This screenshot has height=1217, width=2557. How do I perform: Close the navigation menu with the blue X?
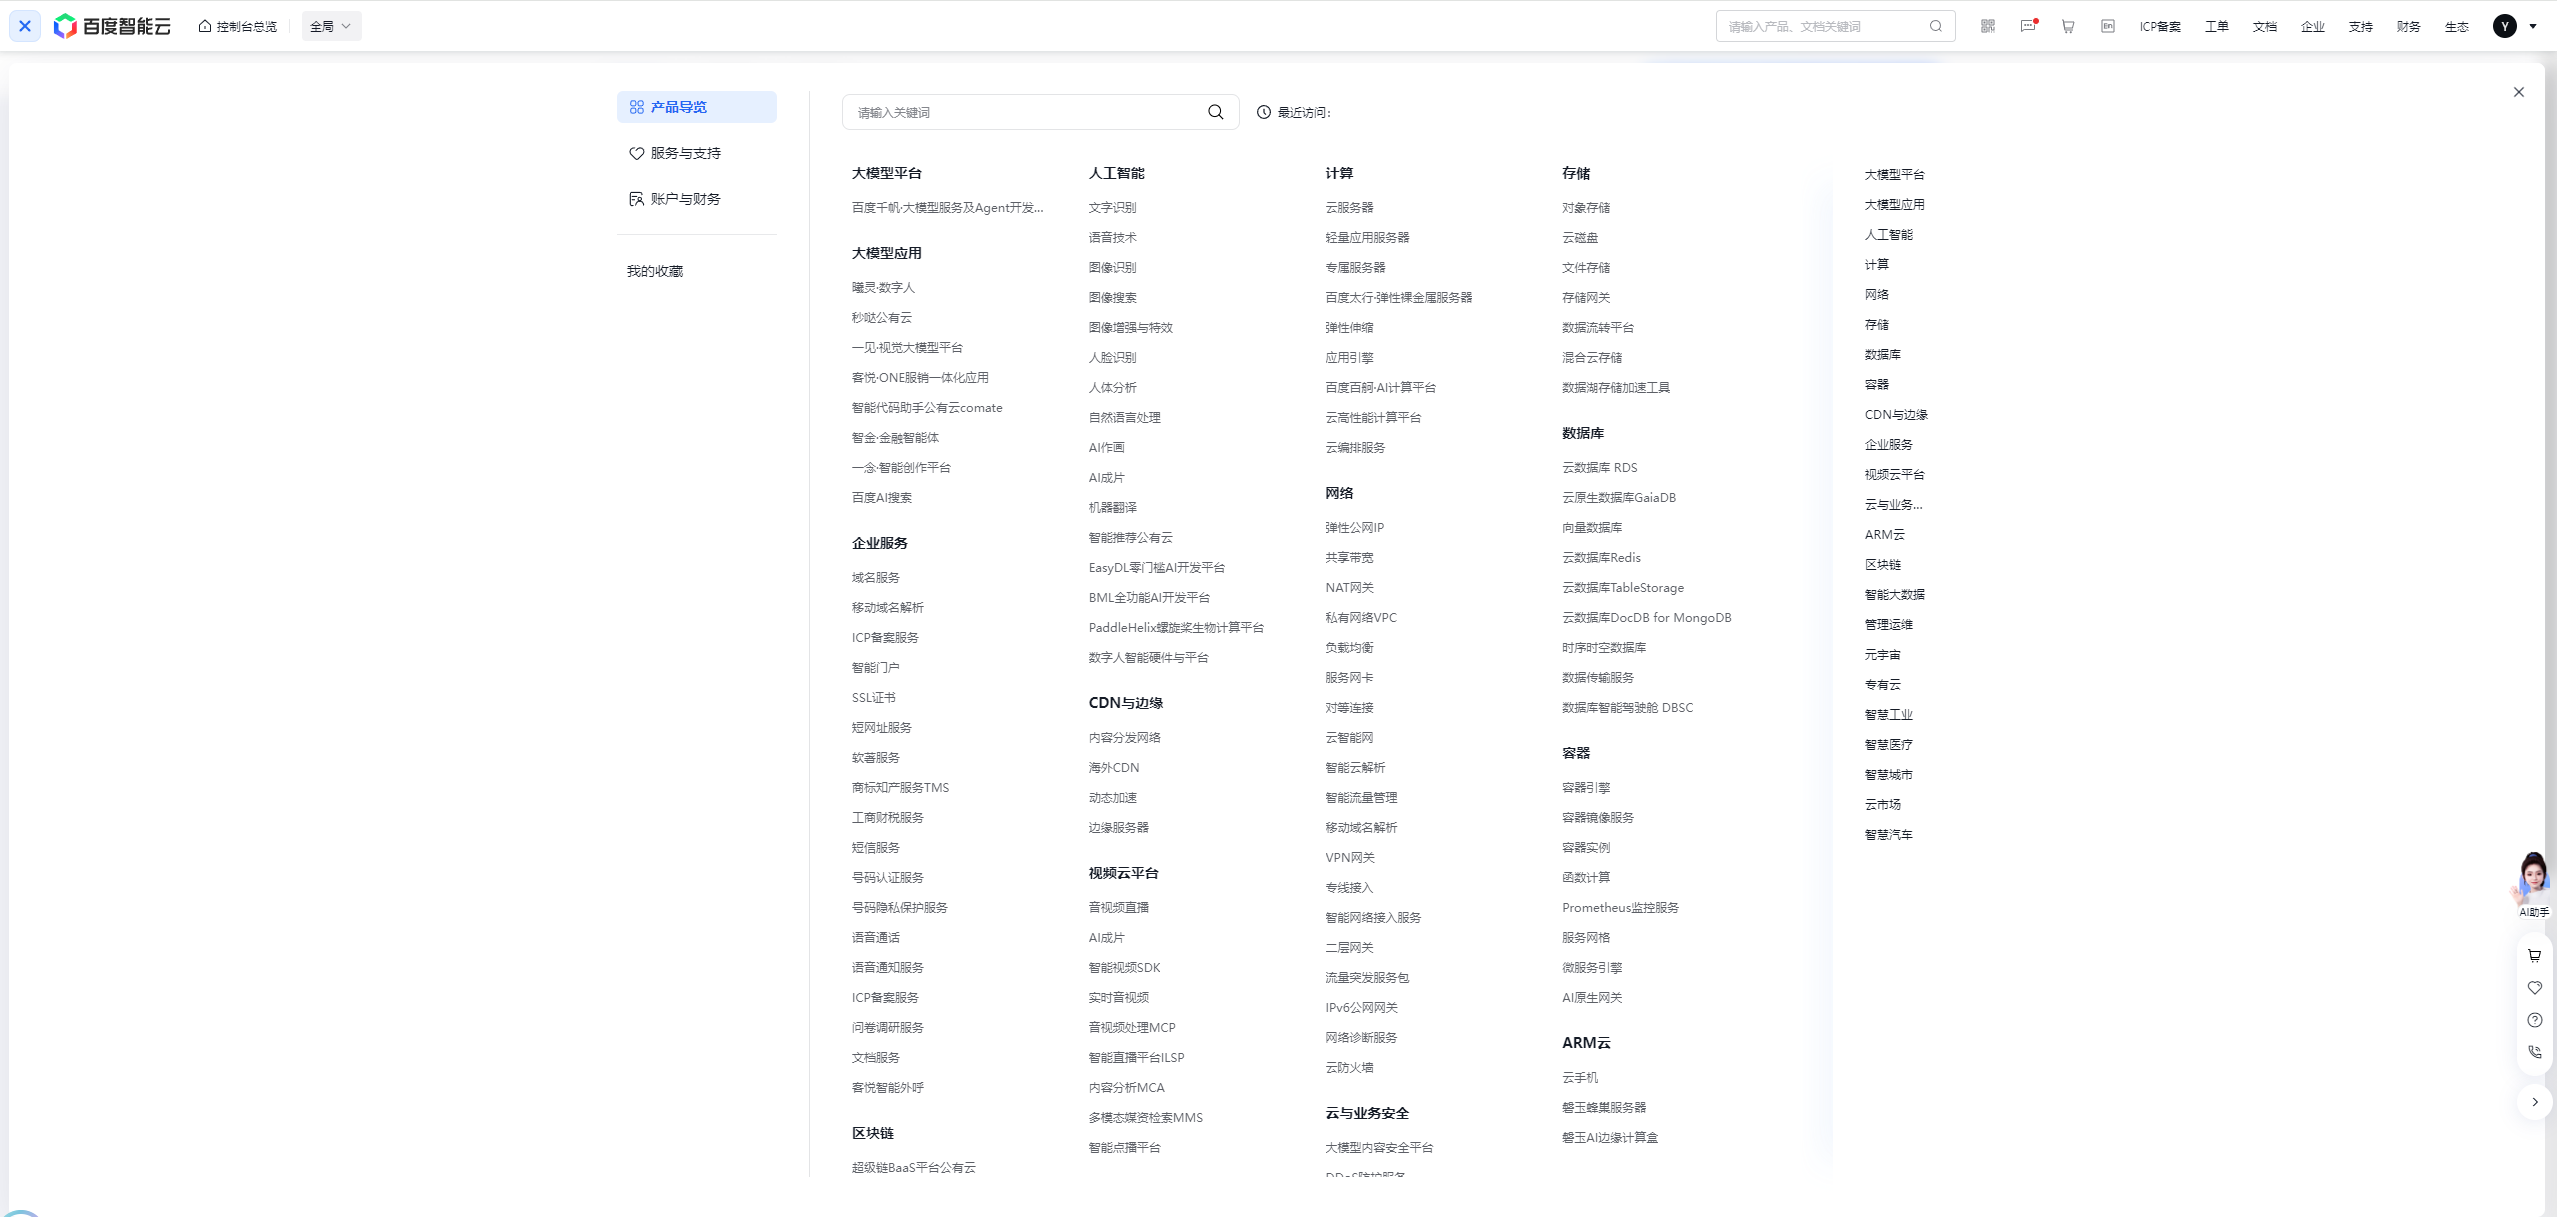click(x=25, y=26)
